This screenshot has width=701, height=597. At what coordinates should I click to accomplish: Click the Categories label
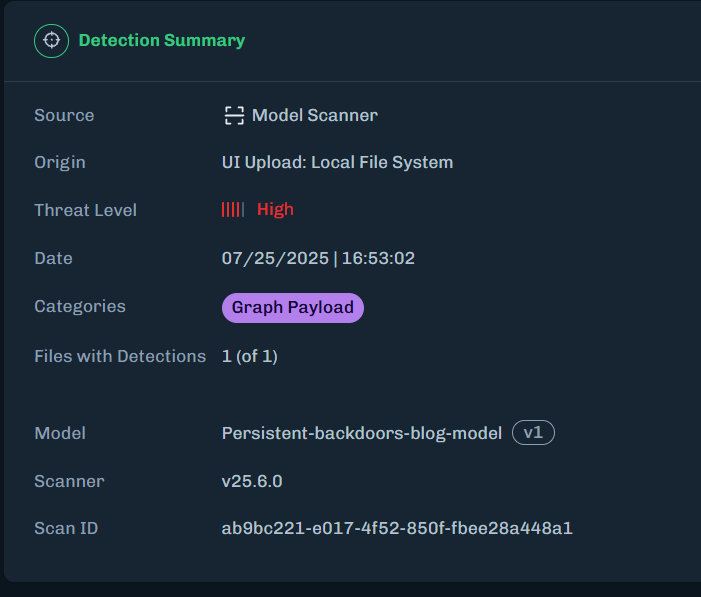[80, 307]
